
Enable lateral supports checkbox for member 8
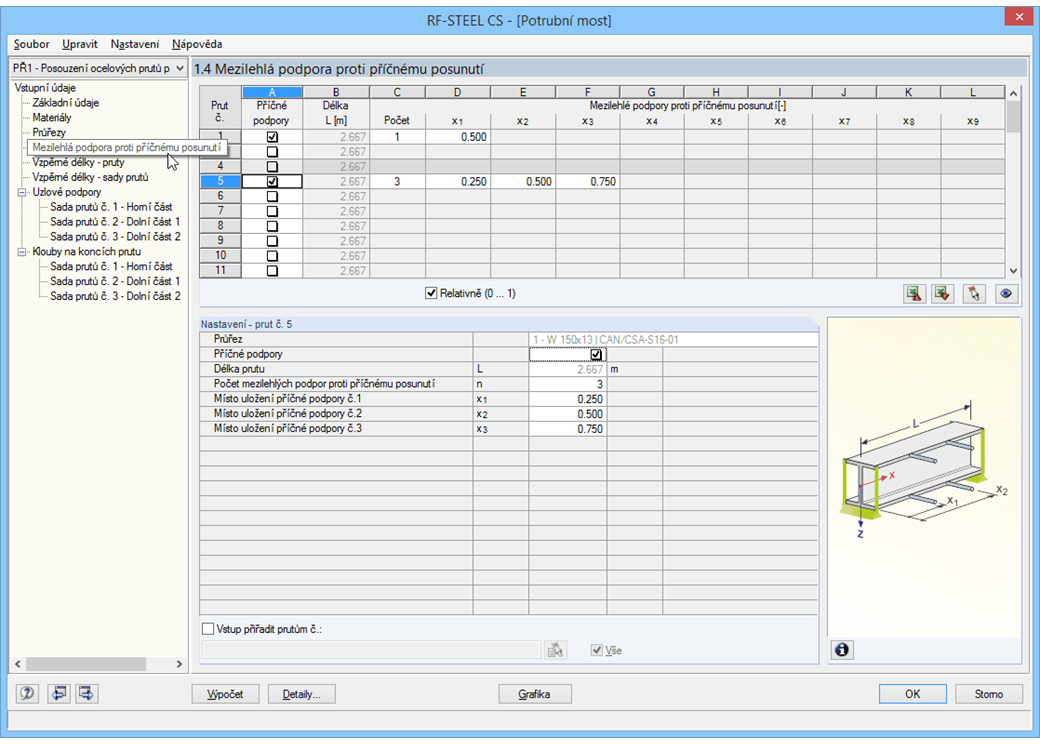(272, 226)
